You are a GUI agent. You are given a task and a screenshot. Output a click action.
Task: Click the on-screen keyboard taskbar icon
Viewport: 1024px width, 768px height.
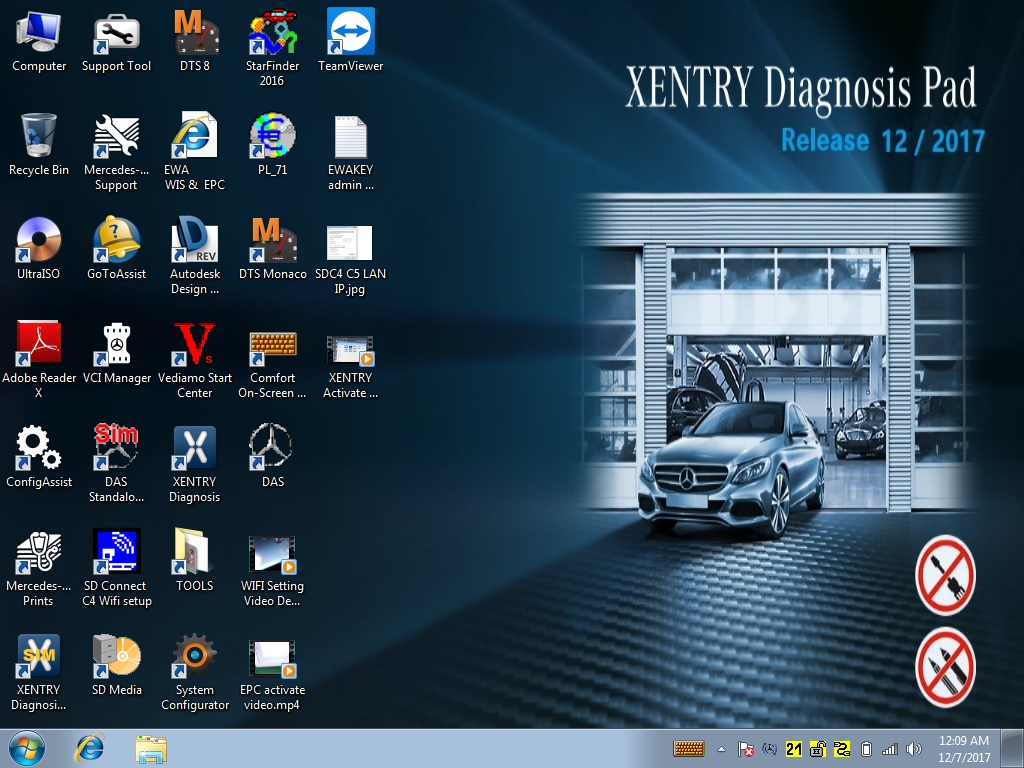click(688, 749)
